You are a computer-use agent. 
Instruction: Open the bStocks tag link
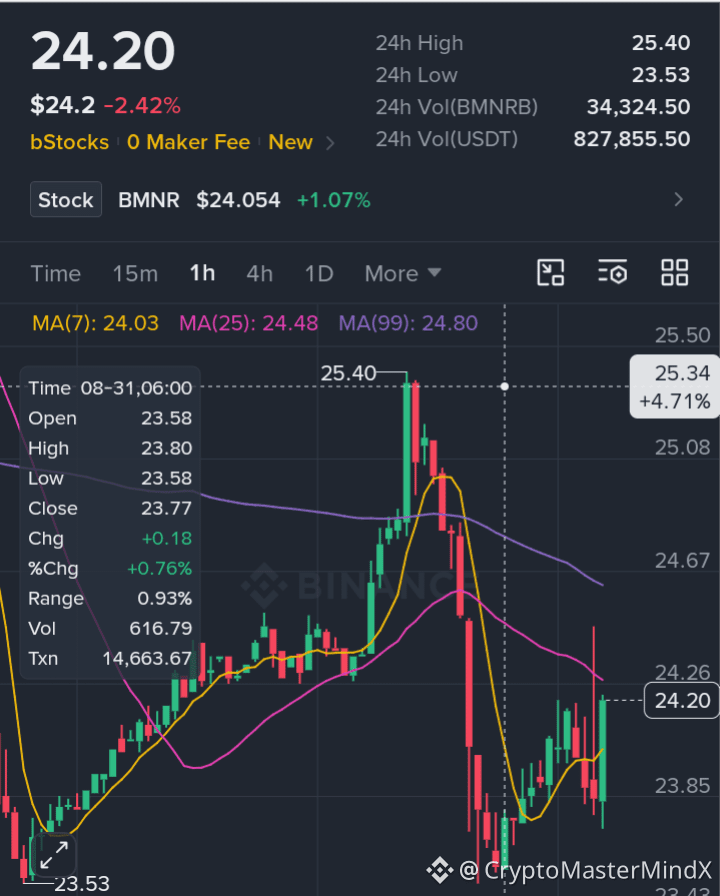coord(69,142)
